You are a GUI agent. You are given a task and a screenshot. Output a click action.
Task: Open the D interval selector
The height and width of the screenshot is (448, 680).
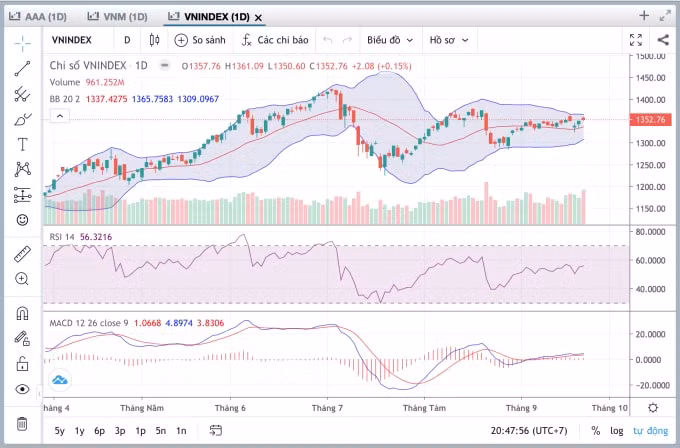pyautogui.click(x=127, y=40)
